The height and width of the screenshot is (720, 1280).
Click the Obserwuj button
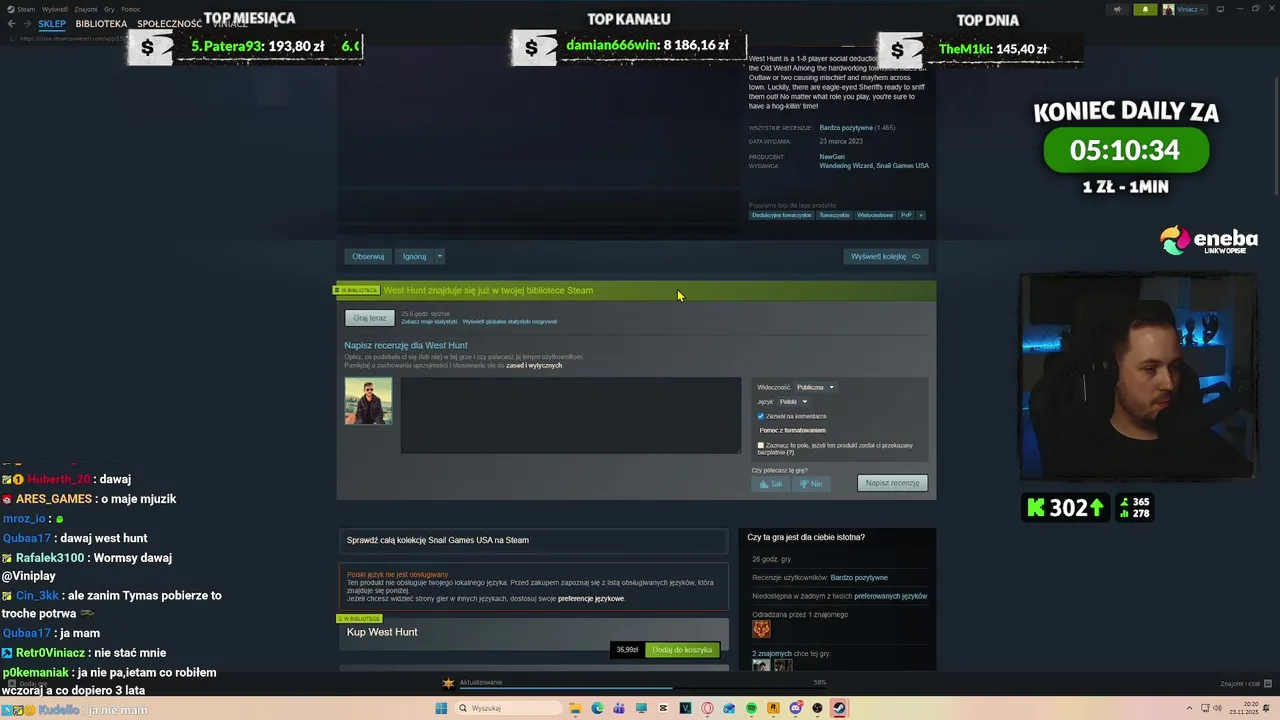pyautogui.click(x=368, y=256)
